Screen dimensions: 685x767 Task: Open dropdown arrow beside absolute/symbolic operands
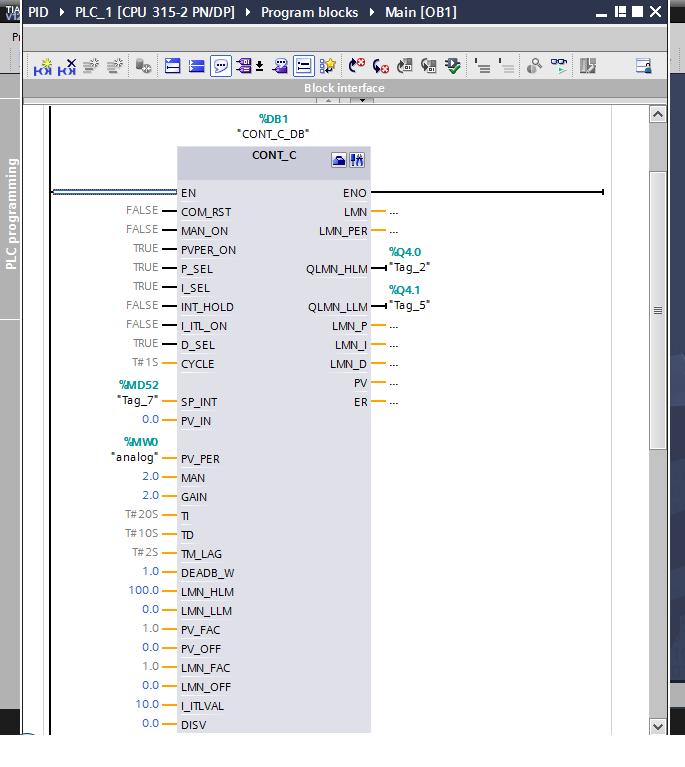pyautogui.click(x=259, y=66)
